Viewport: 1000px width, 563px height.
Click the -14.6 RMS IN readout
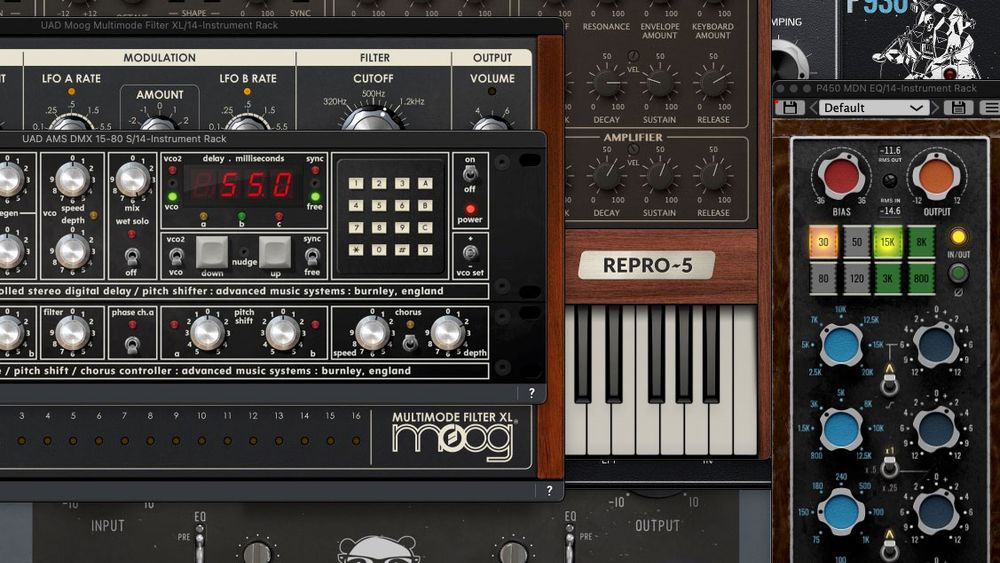pos(890,210)
